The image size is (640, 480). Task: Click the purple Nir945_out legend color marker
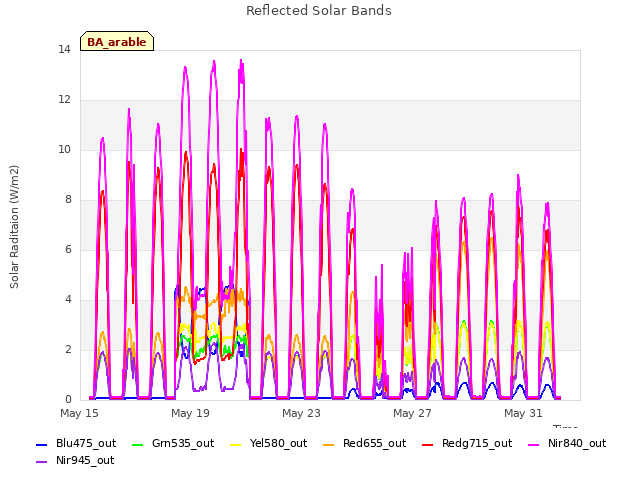pos(42,462)
